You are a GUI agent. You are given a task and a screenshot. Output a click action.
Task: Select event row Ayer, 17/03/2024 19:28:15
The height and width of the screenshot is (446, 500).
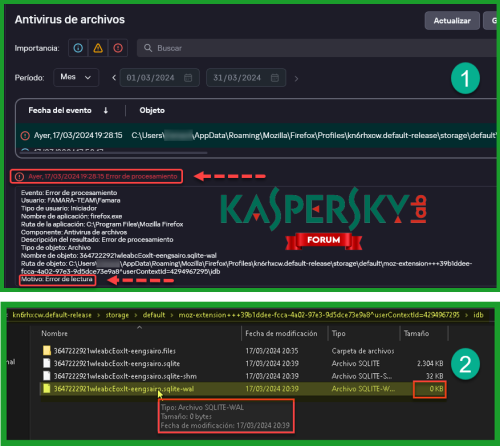[x=257, y=135]
